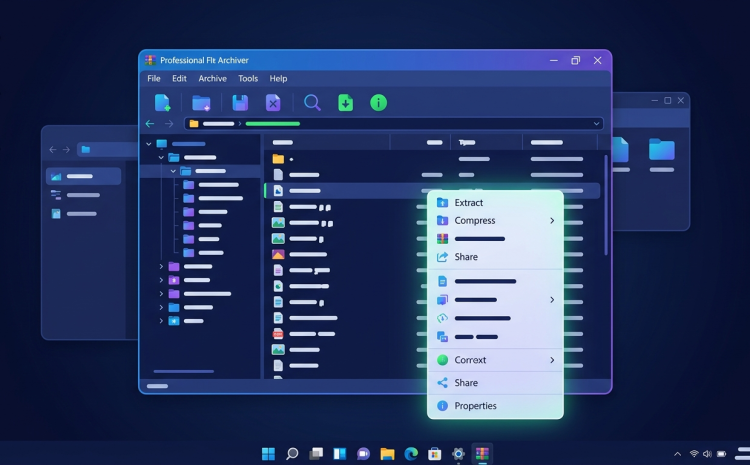Collapse the computer root node in tree
This screenshot has height=465, width=750.
[149, 144]
